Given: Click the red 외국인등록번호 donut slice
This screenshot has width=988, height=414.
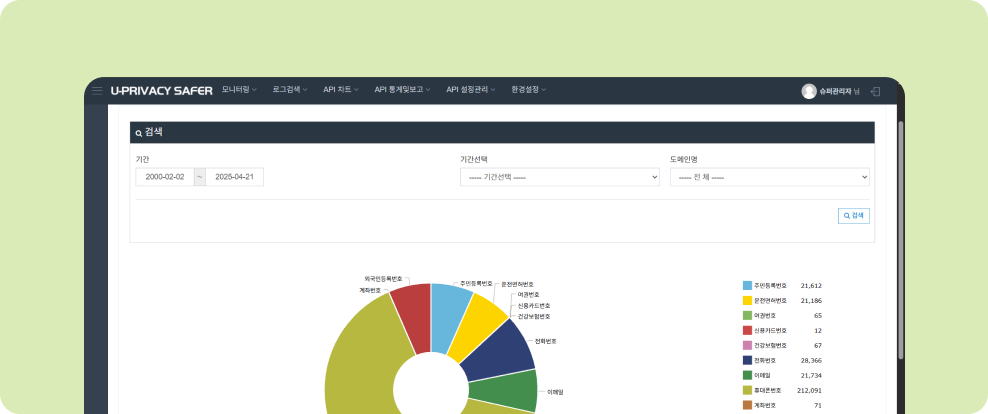Looking at the screenshot, I should 414,317.
